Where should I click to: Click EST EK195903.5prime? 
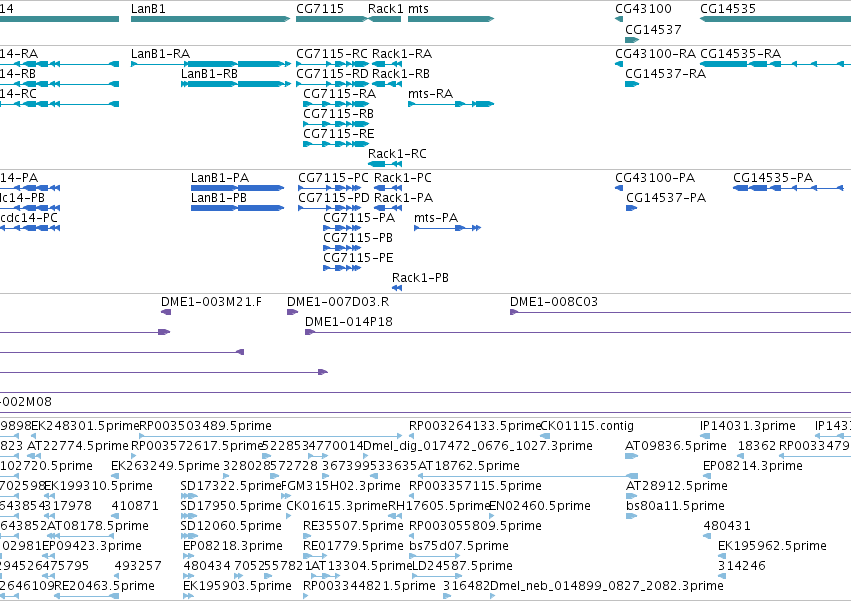[x=188, y=596]
